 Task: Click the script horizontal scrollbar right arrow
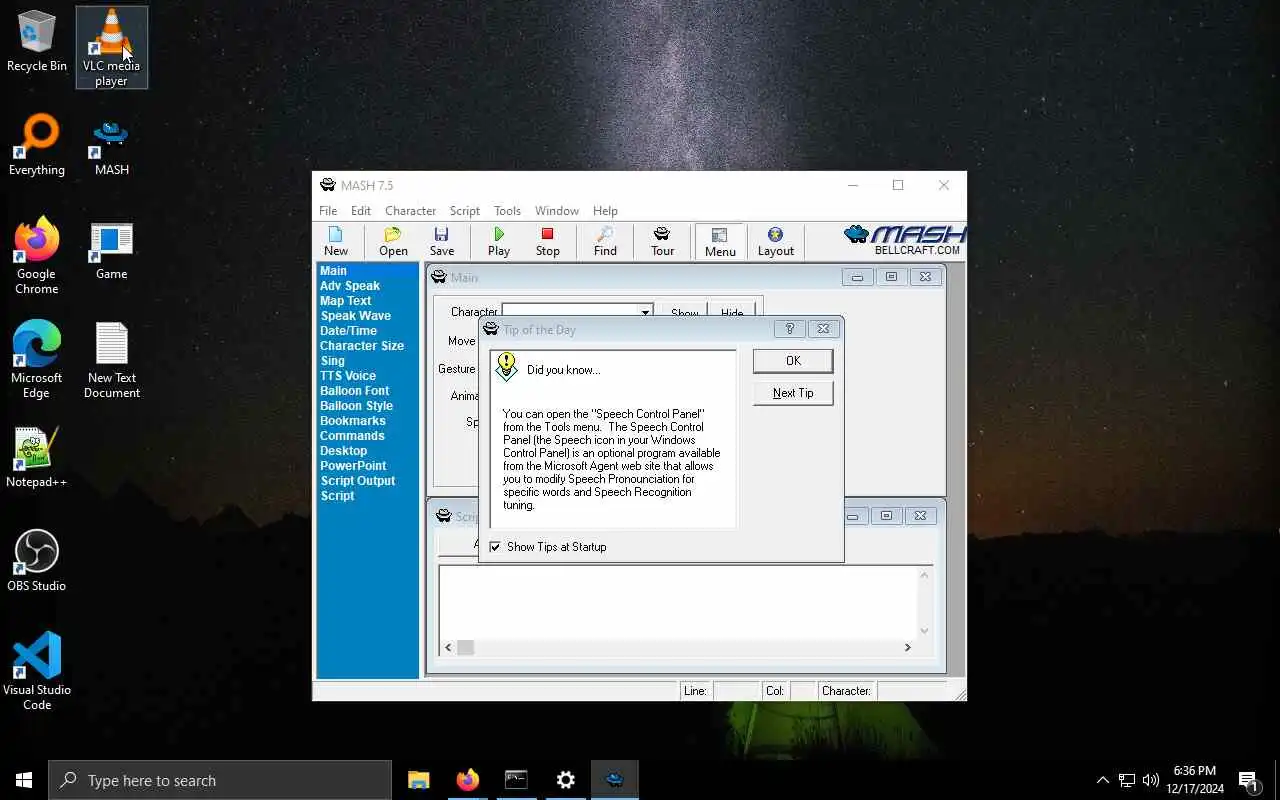[x=907, y=647]
